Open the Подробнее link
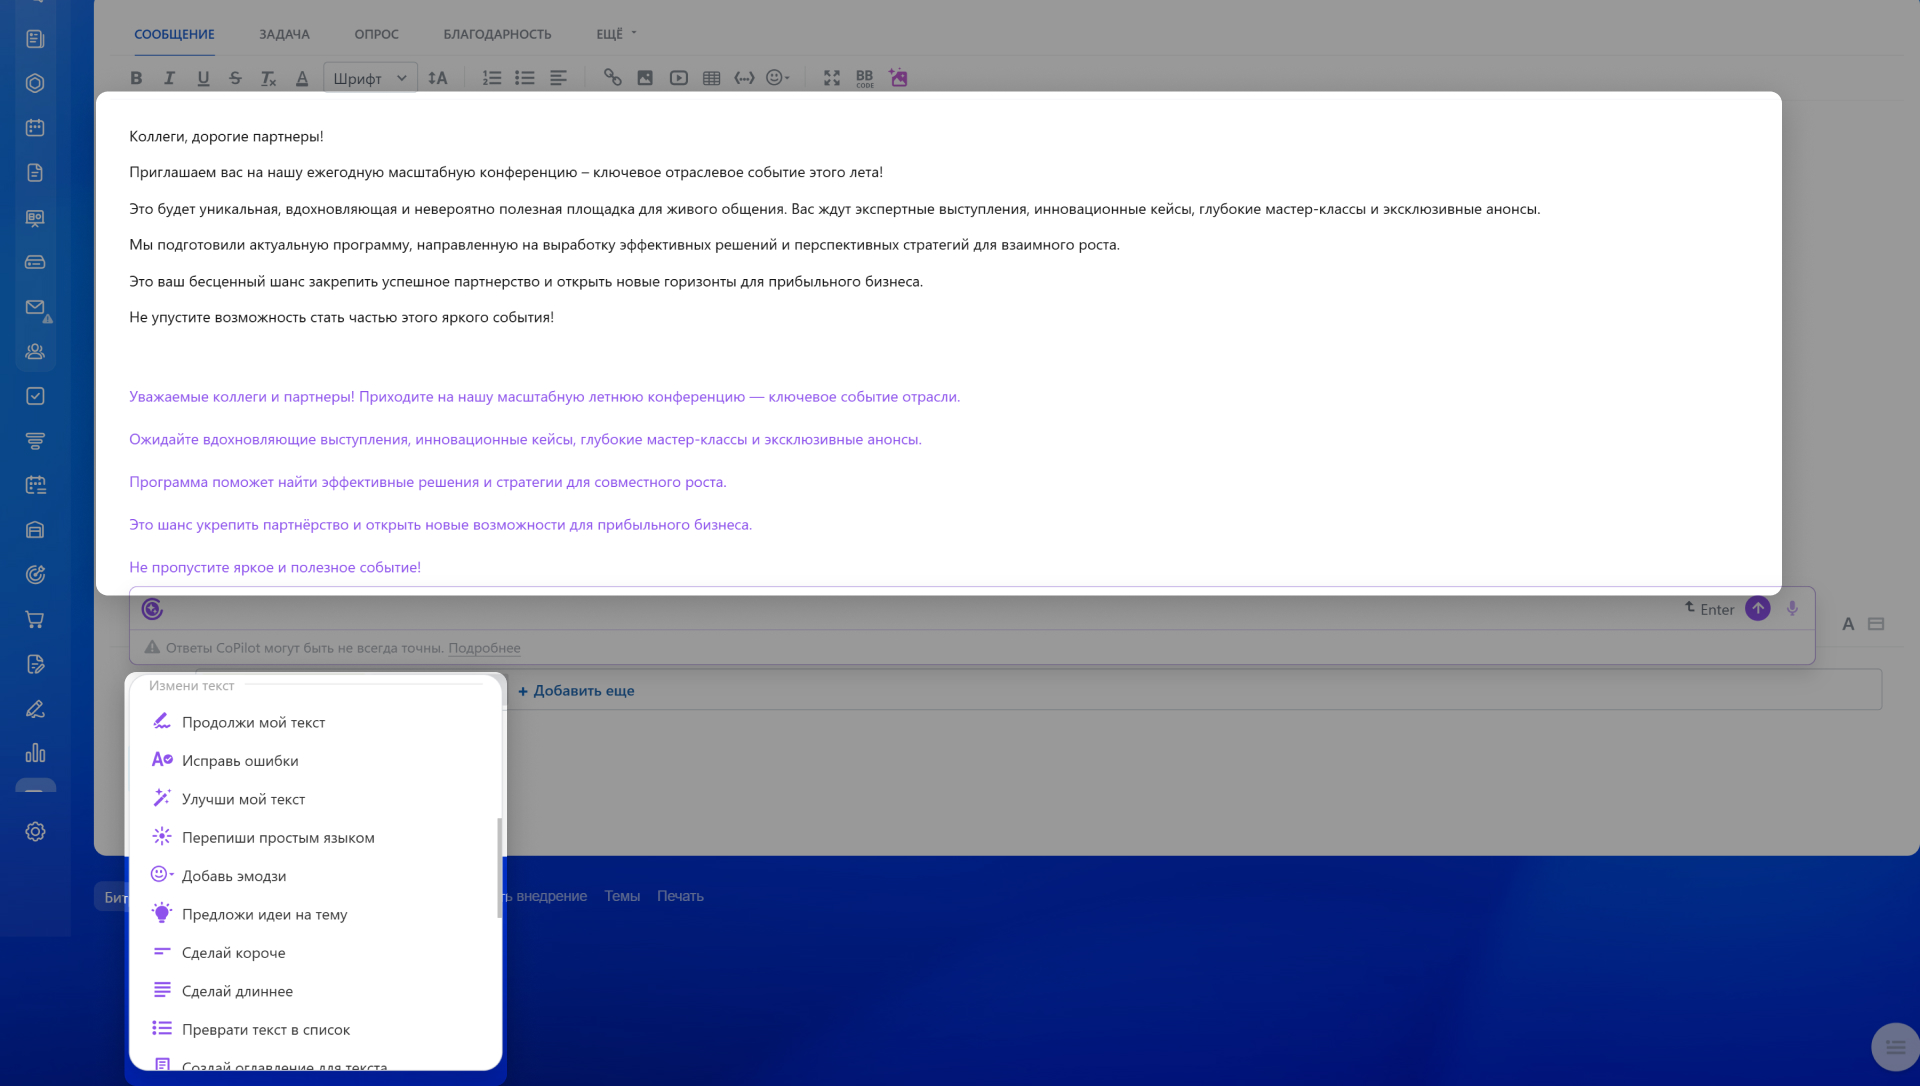1920x1086 pixels. coord(484,648)
